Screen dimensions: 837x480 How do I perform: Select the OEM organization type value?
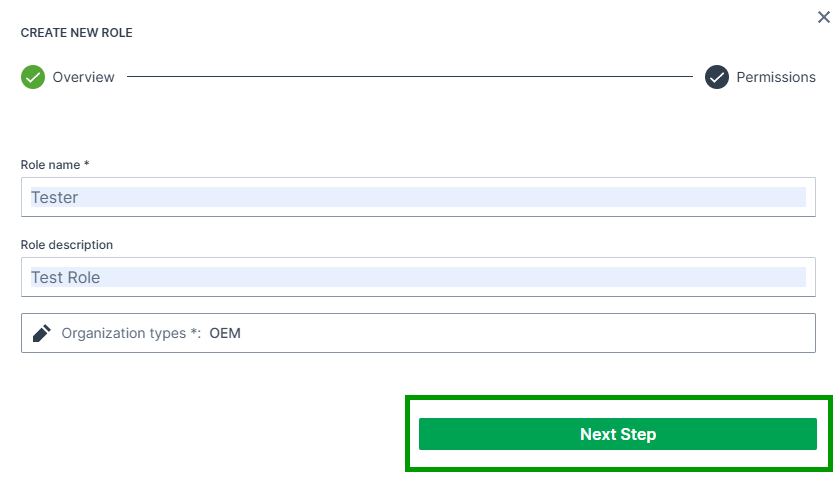tap(225, 333)
